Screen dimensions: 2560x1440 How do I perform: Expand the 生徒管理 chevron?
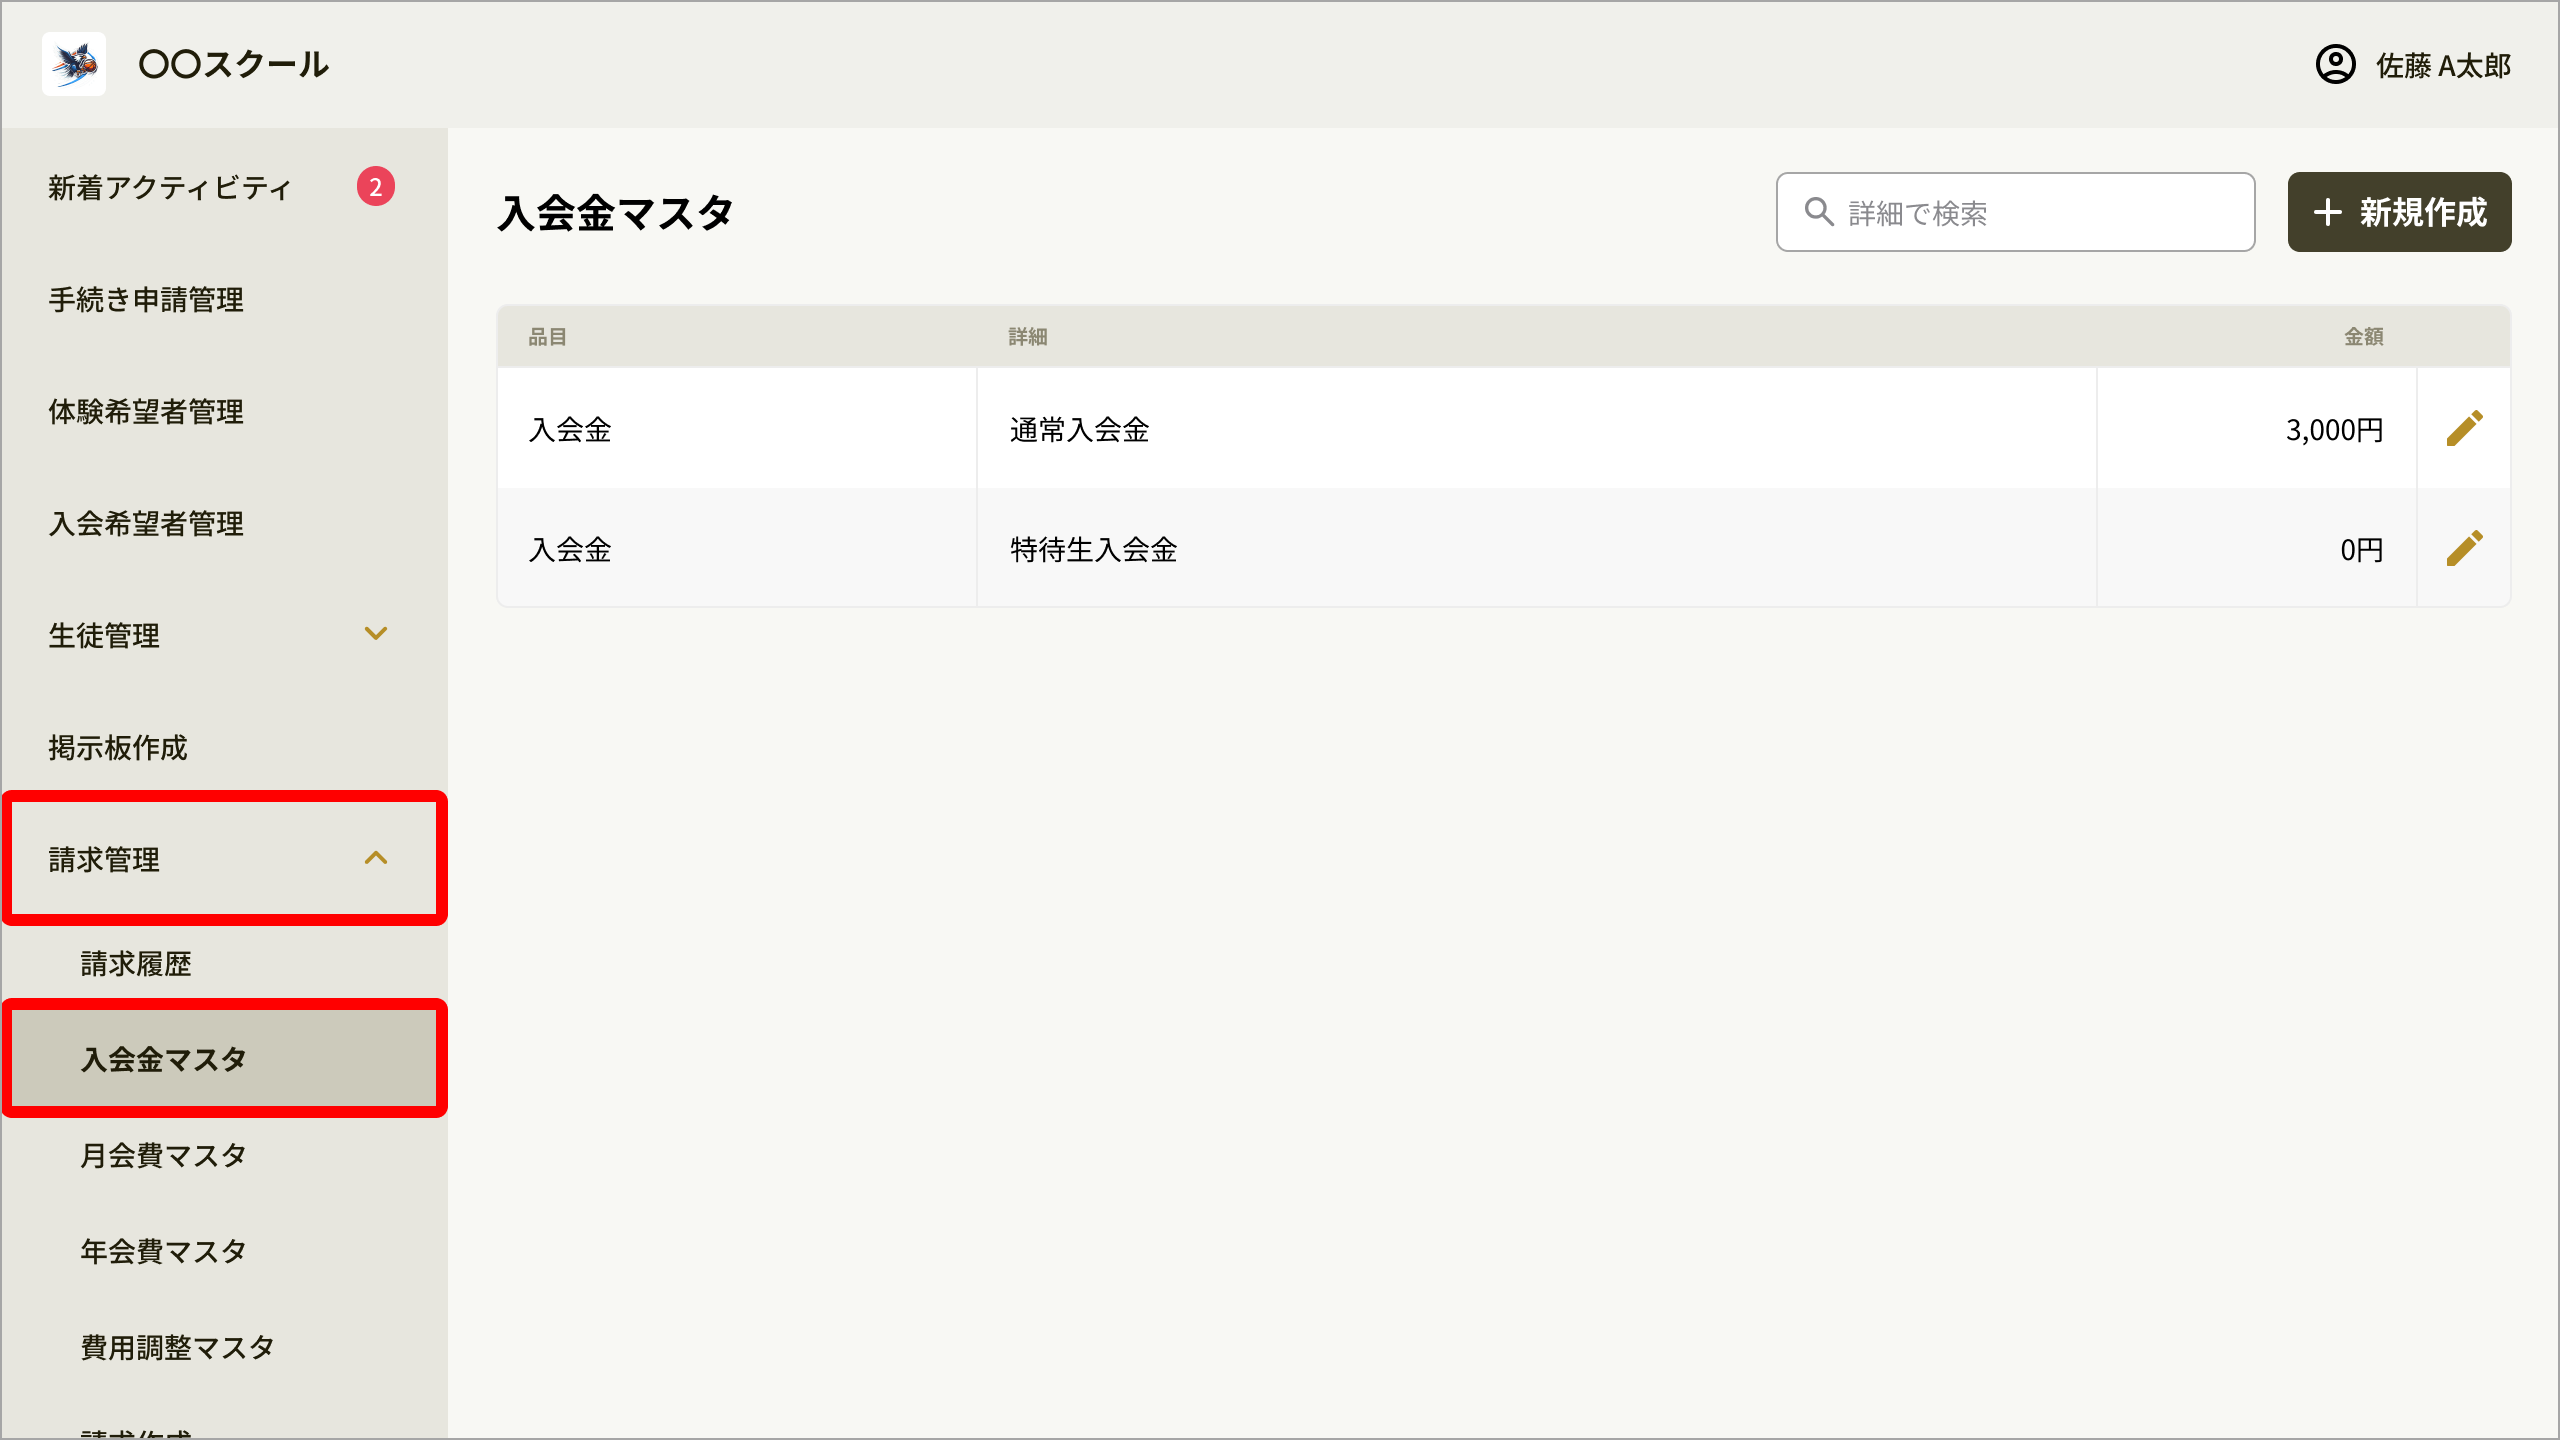[376, 634]
